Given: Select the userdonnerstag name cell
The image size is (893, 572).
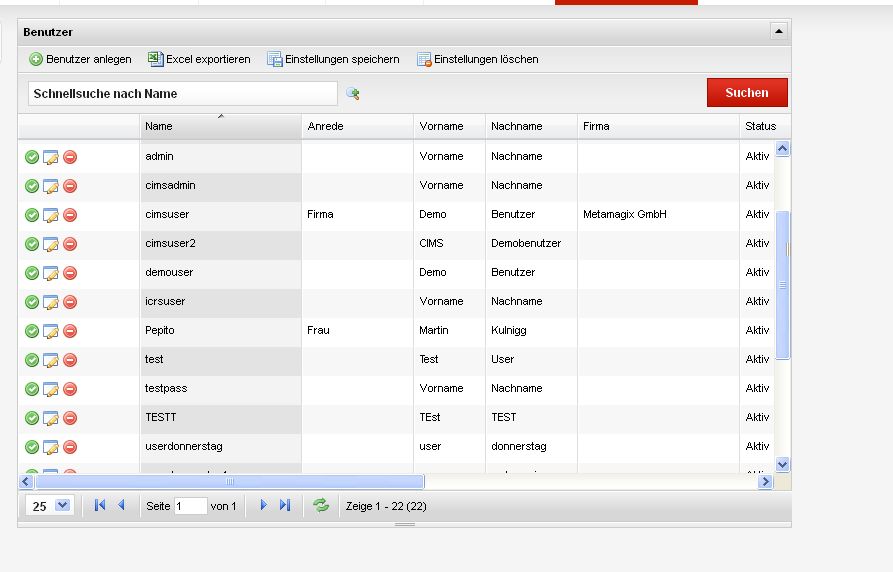Looking at the screenshot, I should click(220, 447).
